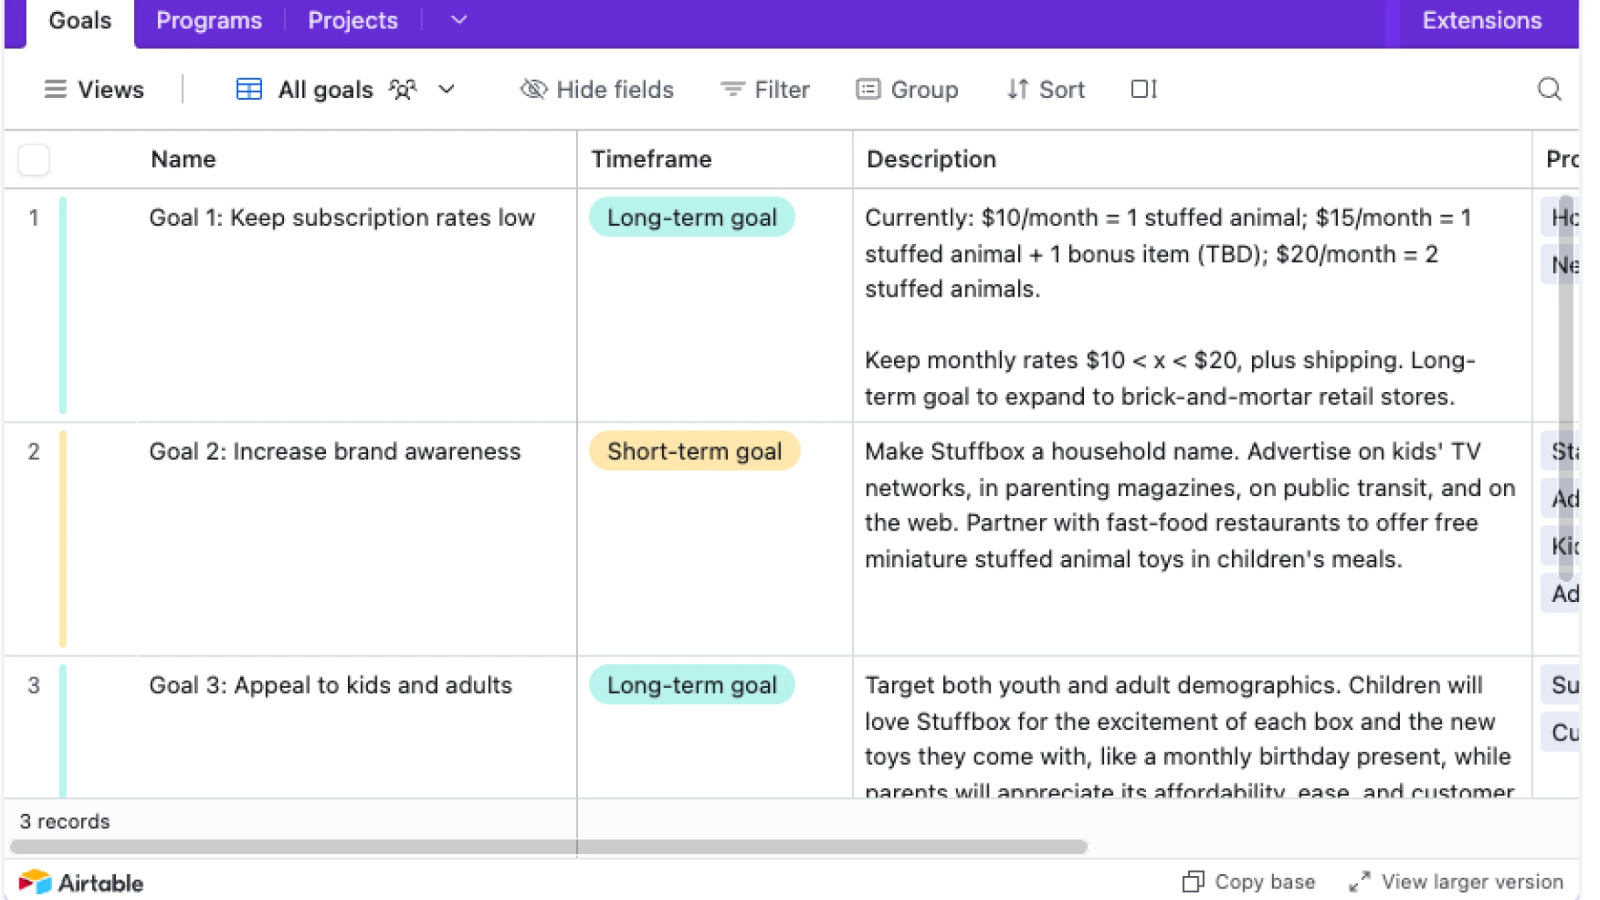
Task: Select the Description column header
Action: pyautogui.click(x=931, y=159)
